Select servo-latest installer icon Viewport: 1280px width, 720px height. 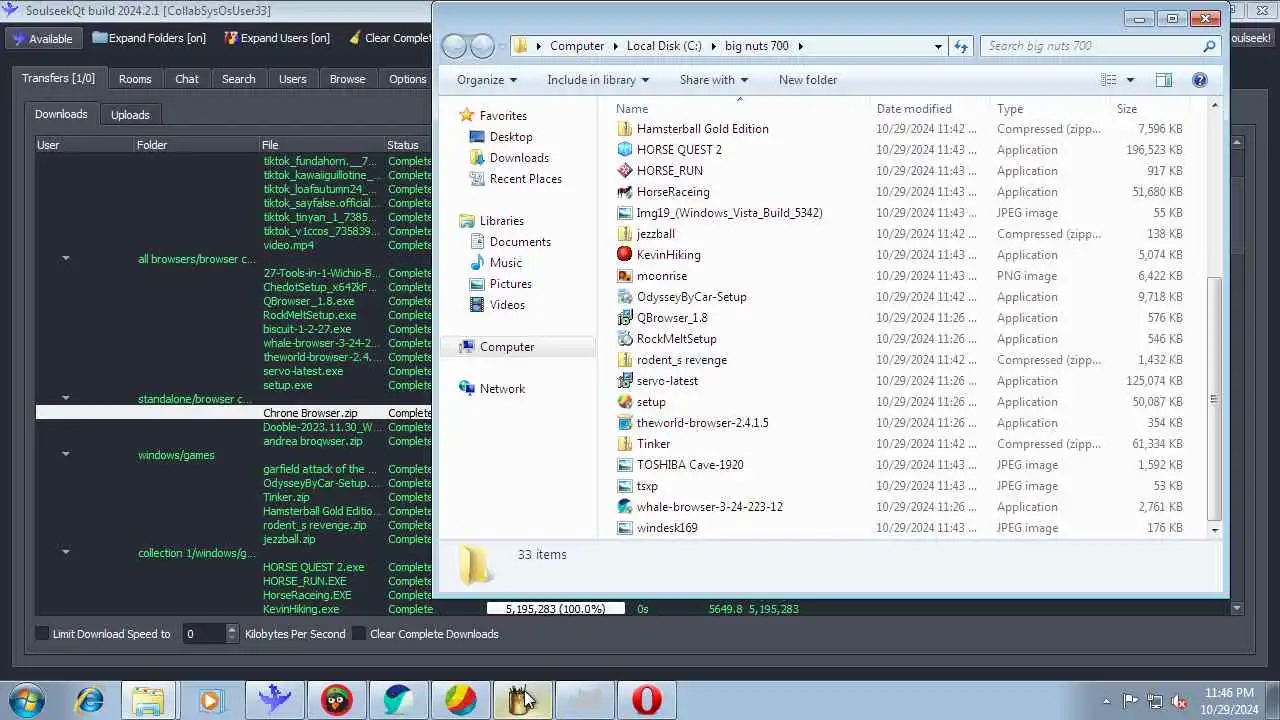625,381
